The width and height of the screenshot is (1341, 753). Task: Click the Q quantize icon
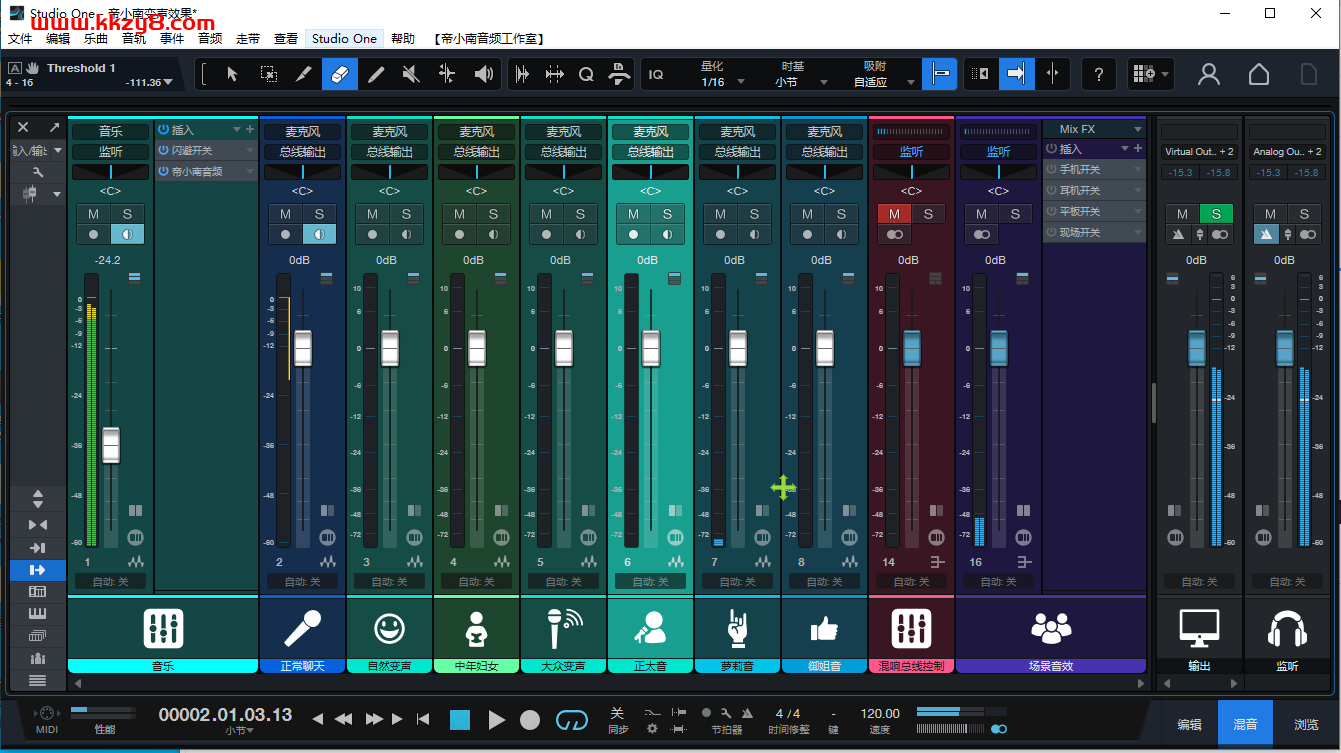tap(586, 74)
